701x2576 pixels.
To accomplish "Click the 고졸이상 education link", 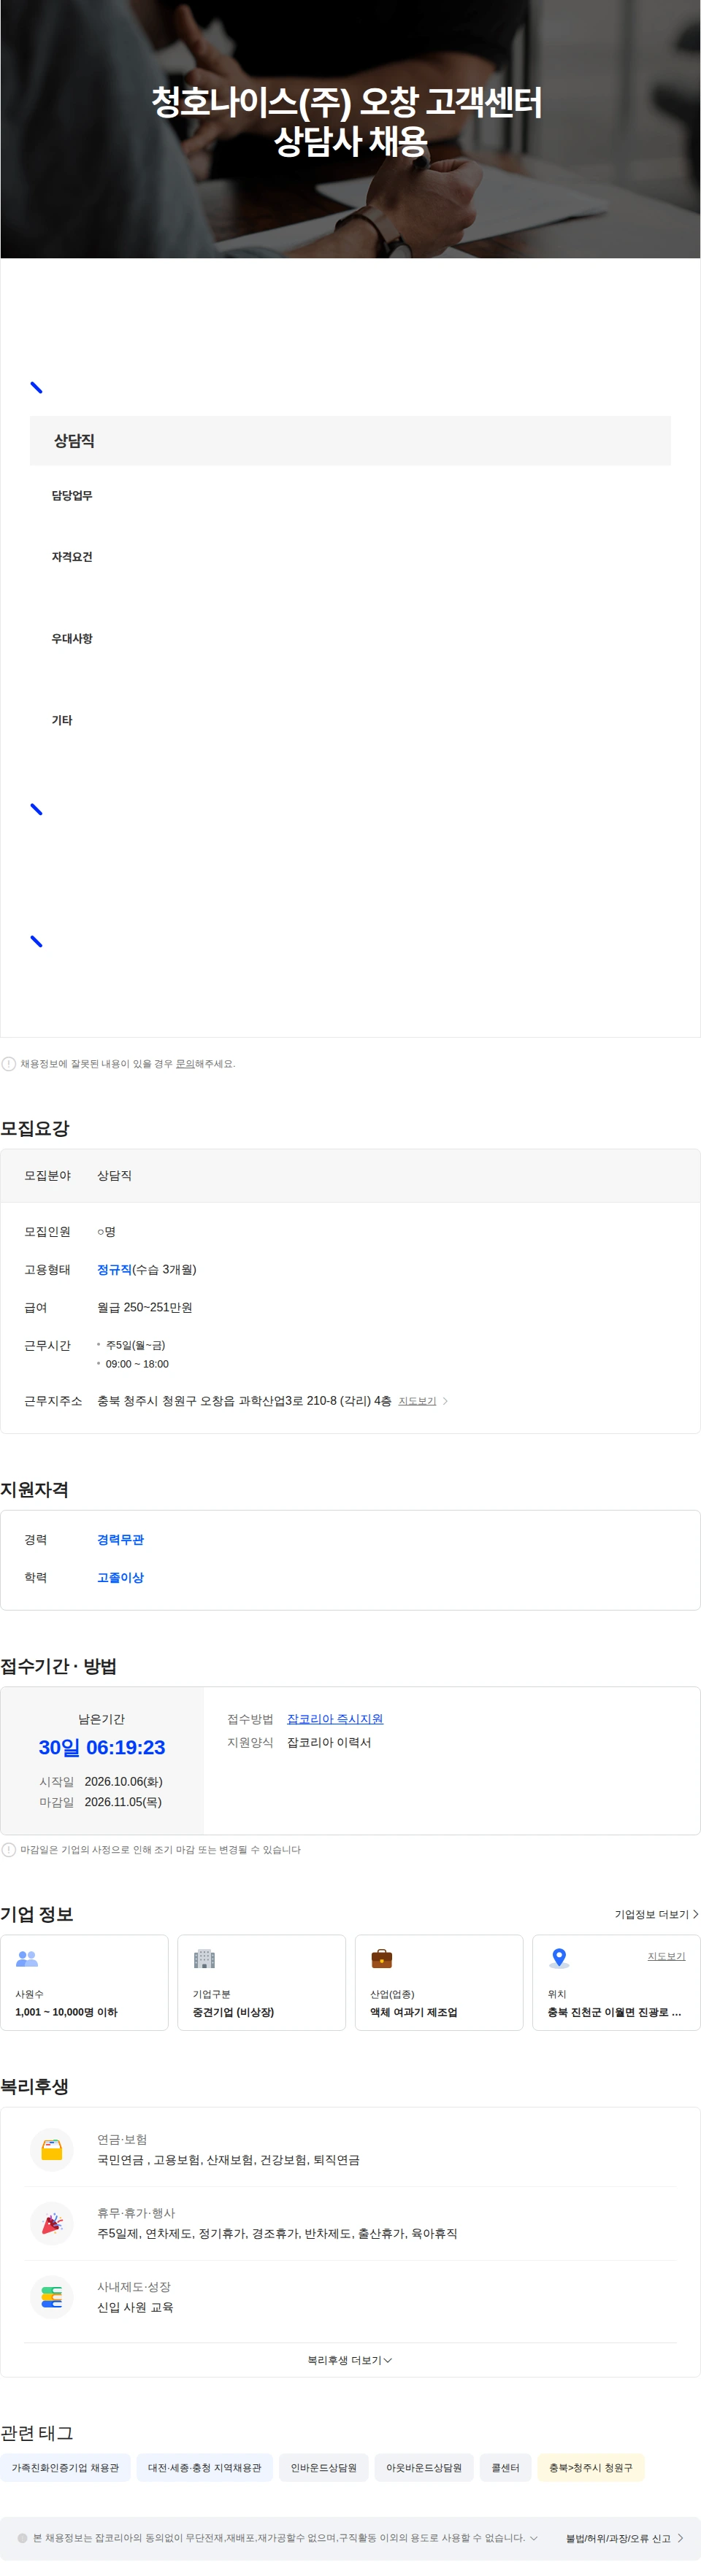I will 120,1577.
